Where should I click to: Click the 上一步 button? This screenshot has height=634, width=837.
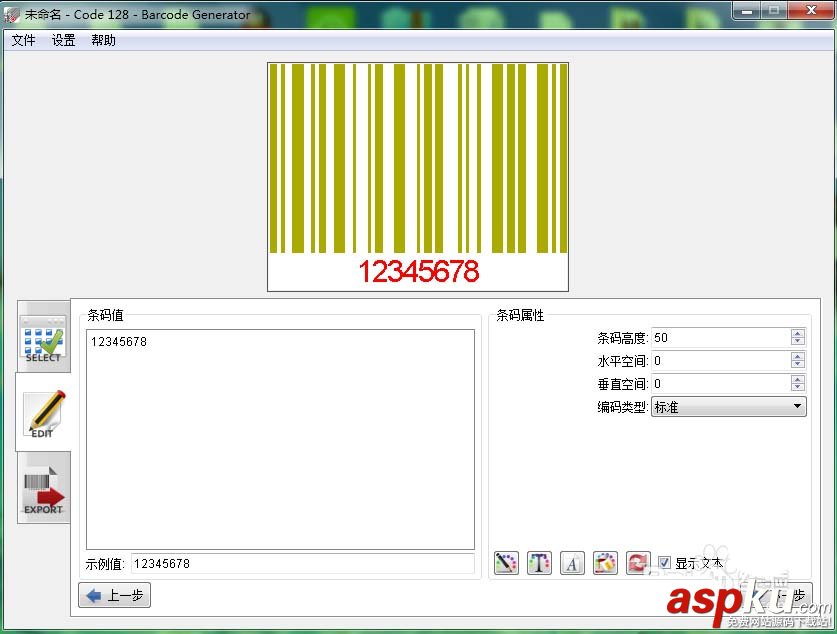114,595
